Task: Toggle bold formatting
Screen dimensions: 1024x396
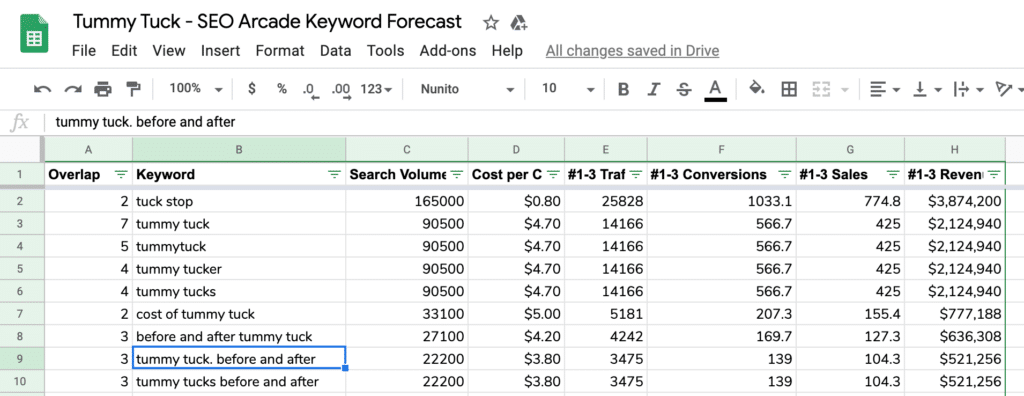Action: [623, 89]
